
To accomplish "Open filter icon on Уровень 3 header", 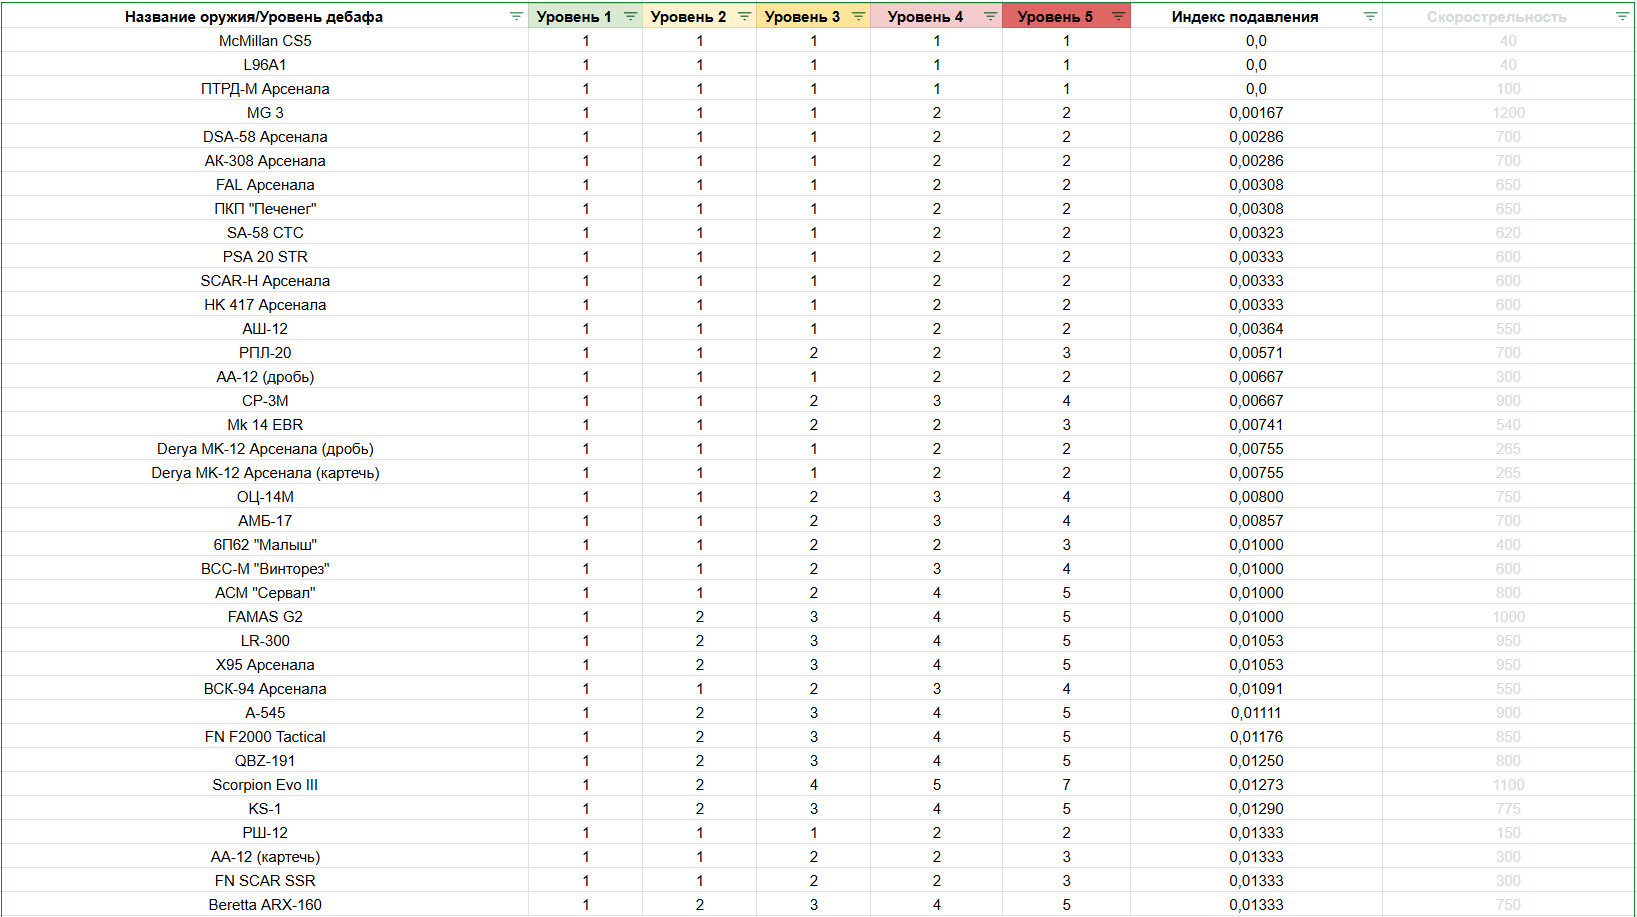I will coord(858,16).
